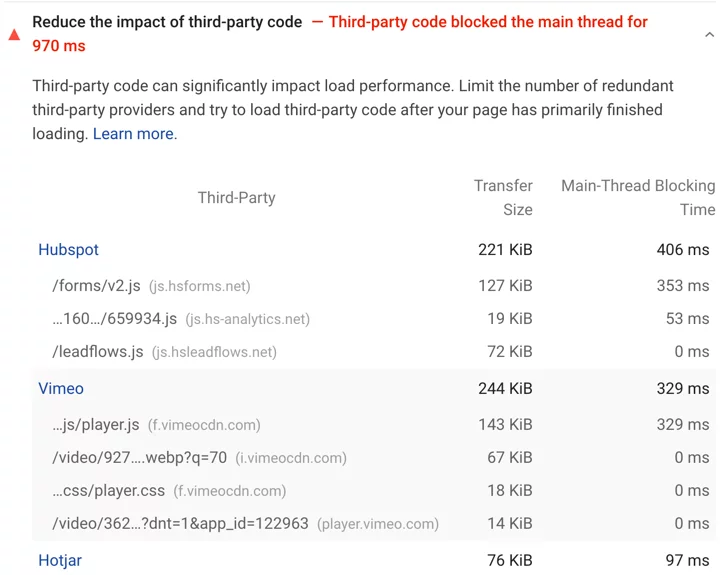Viewport: 723px width, 575px height.
Task: Click the js/player.js vimeocdn resource
Action: pos(96,425)
